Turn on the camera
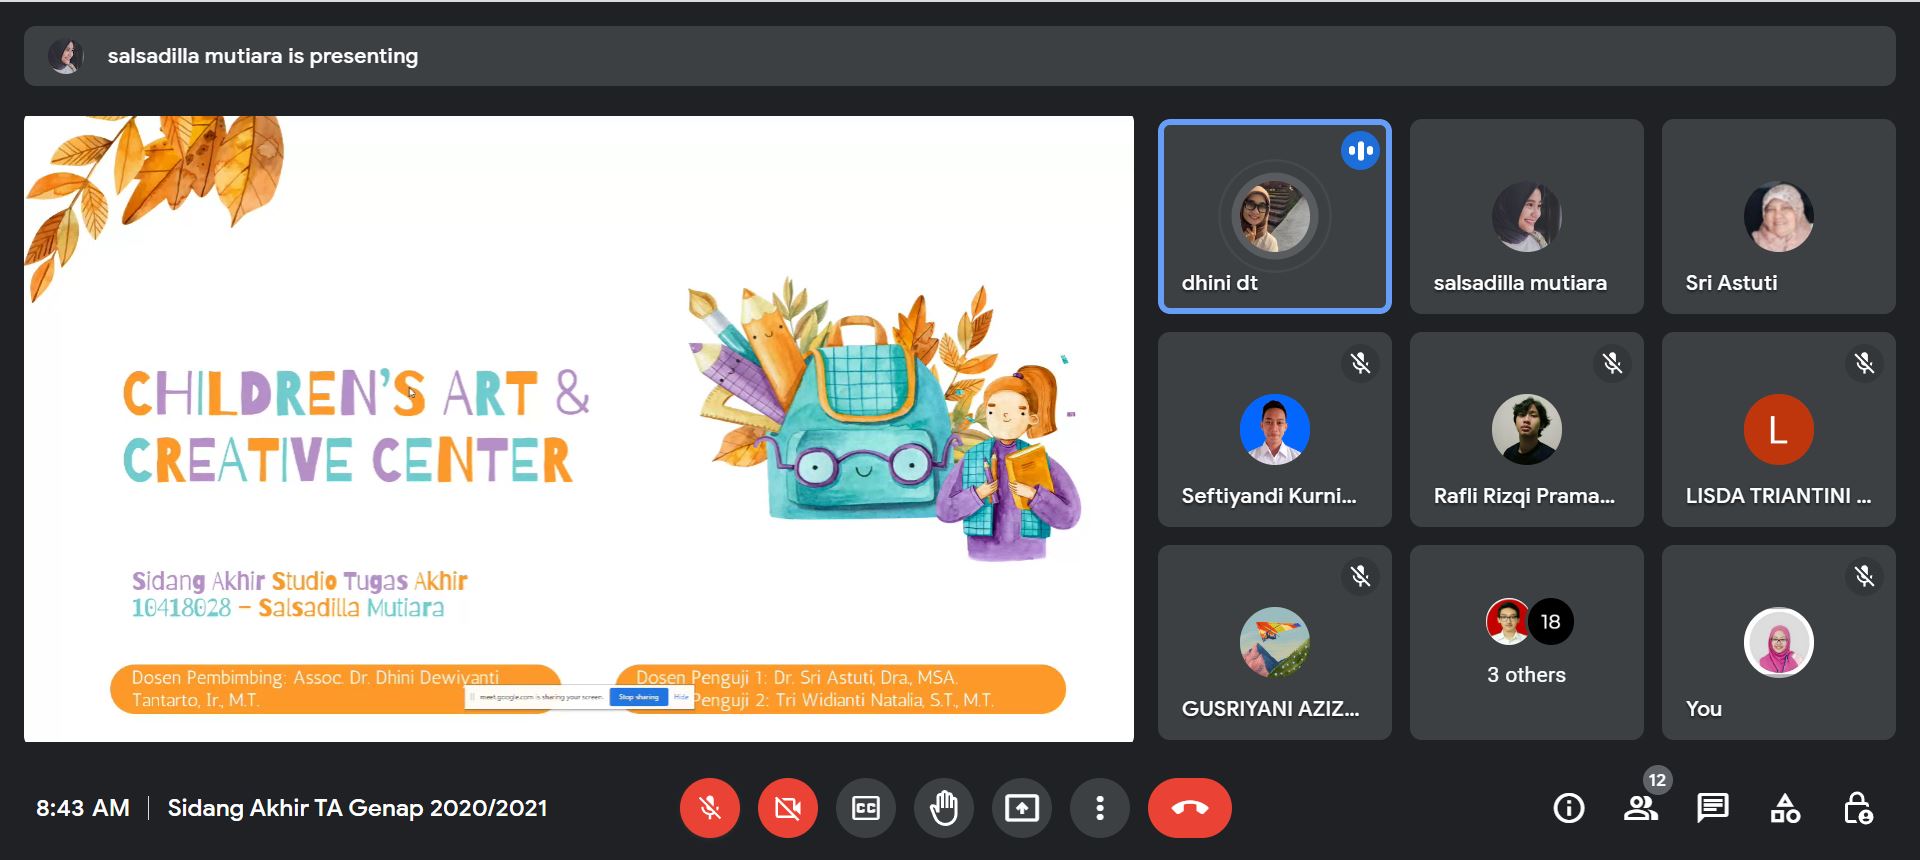Image resolution: width=1920 pixels, height=860 pixels. [x=787, y=808]
